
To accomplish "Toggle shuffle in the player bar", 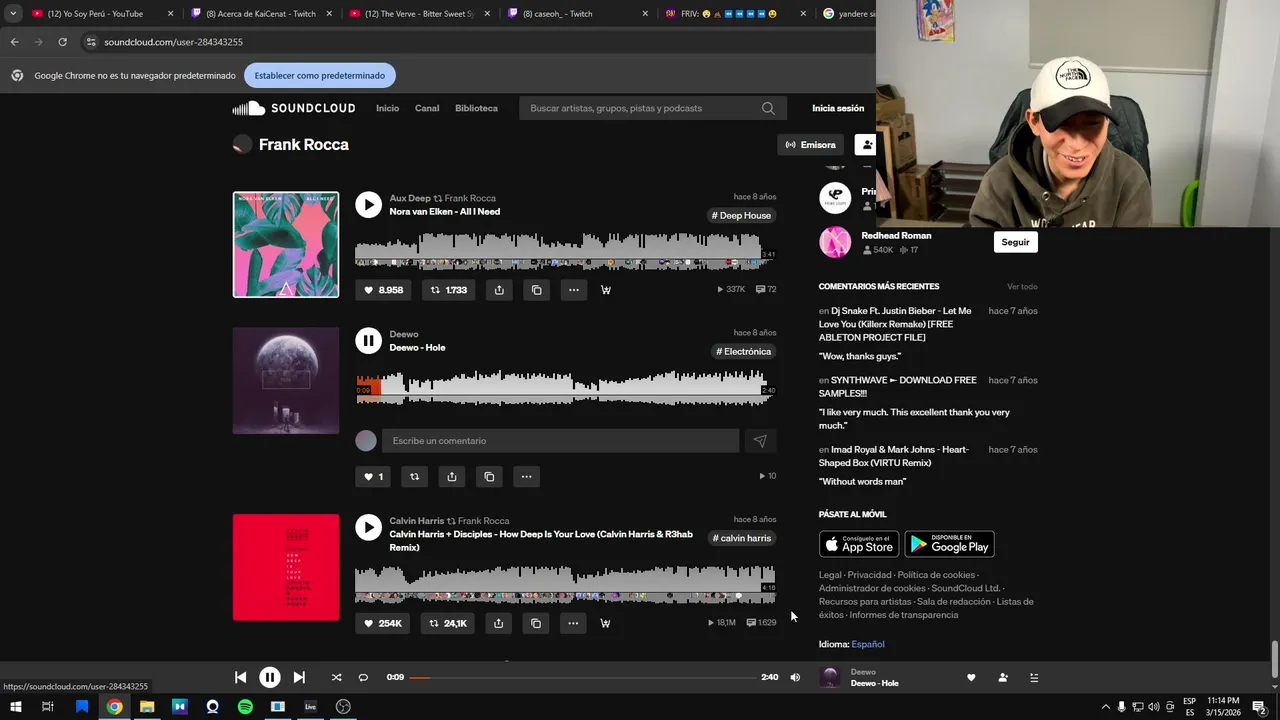I will pos(336,677).
